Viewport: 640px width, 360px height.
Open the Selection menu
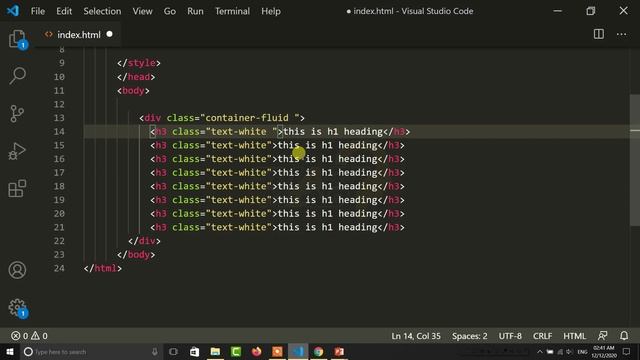[102, 11]
